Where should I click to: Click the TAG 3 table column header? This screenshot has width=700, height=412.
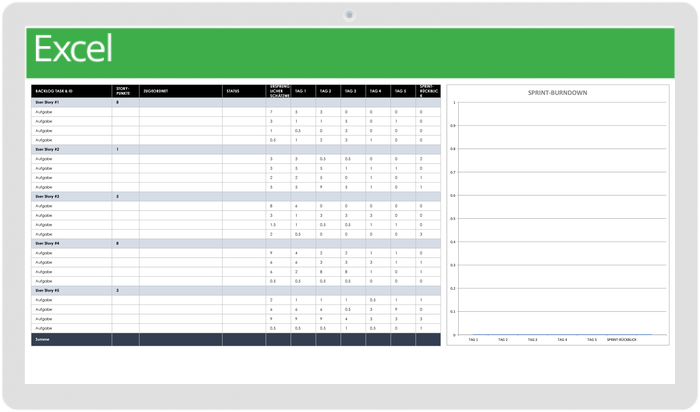(353, 91)
